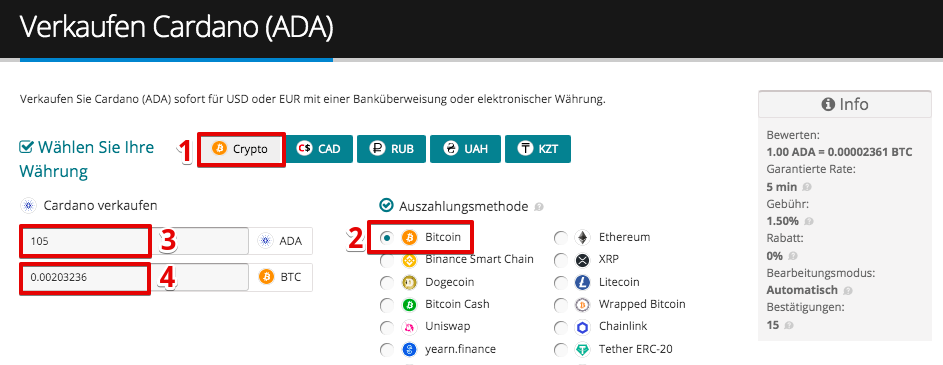
Task: Click the help icon beside Bestätigungen 15
Action: click(x=789, y=325)
